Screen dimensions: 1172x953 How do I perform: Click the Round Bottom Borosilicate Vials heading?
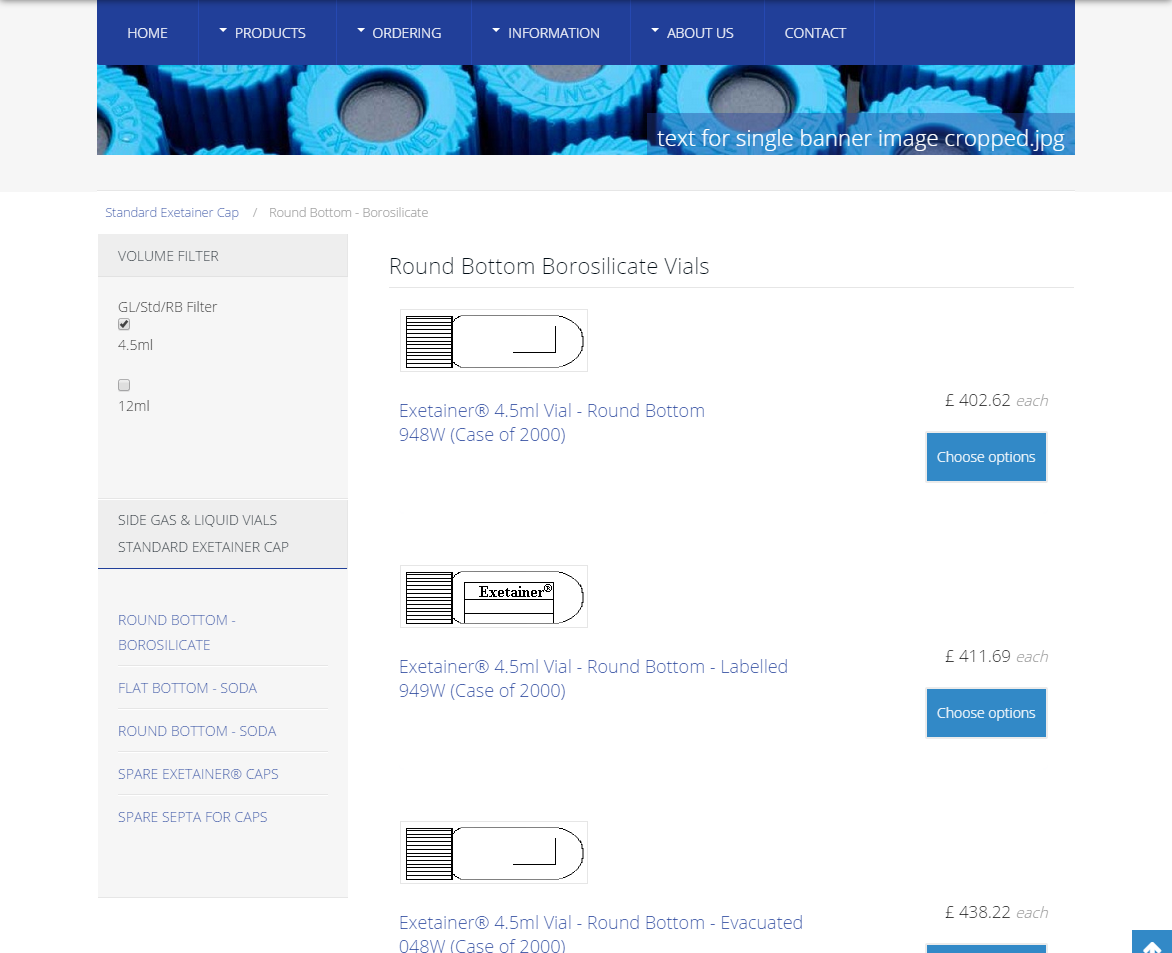pyautogui.click(x=549, y=266)
